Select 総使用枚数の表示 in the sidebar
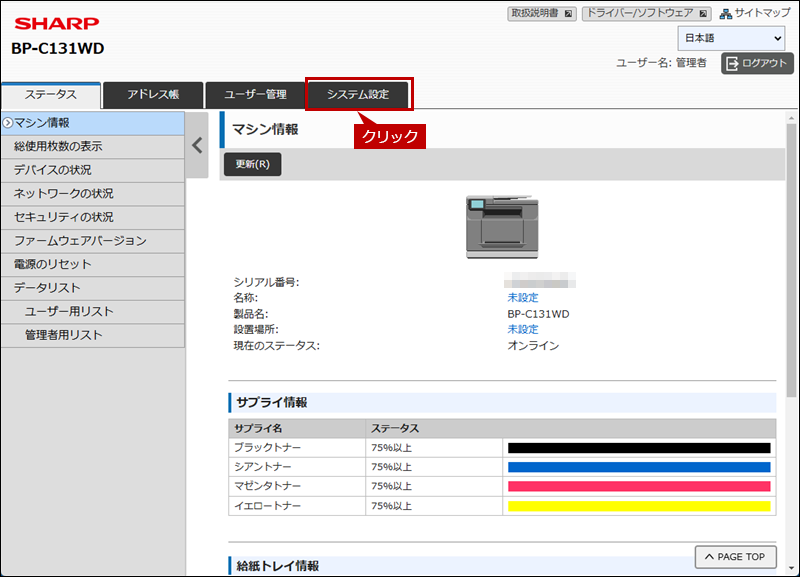Image resolution: width=800 pixels, height=577 pixels. (x=58, y=146)
